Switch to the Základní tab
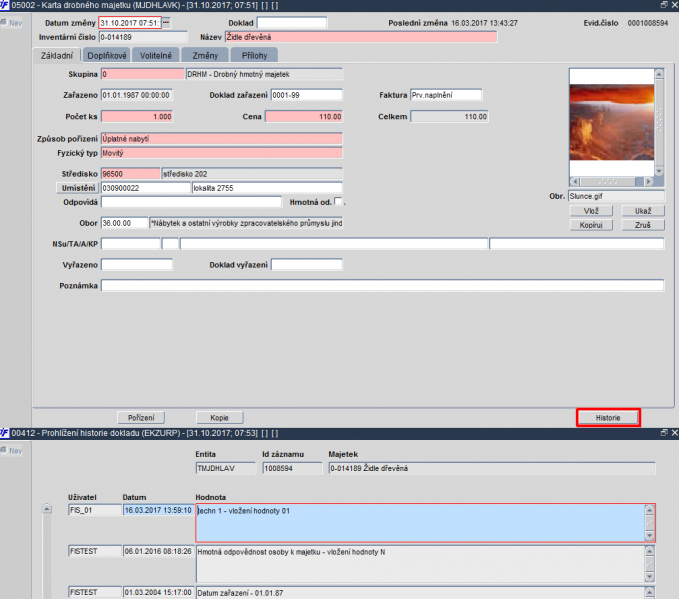 (57, 55)
